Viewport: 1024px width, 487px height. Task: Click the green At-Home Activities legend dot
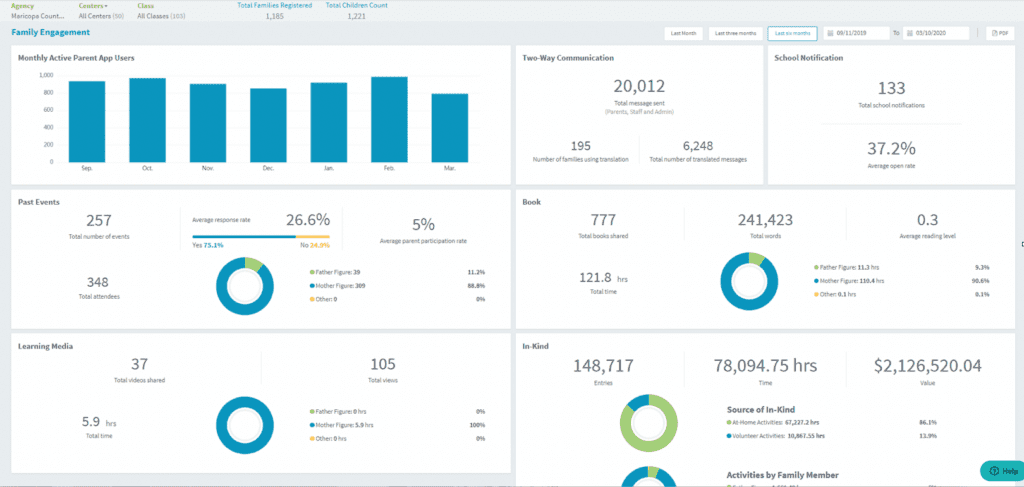pyautogui.click(x=729, y=422)
